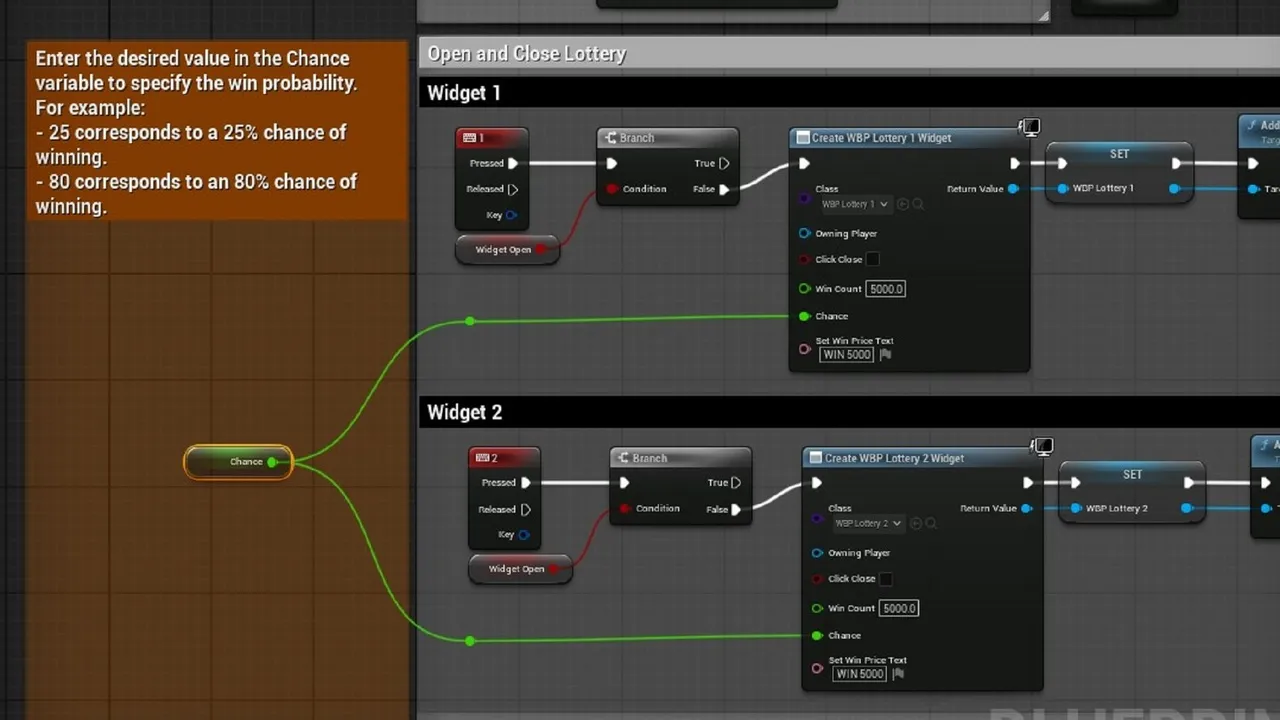
Task: Click the magnifier icon beside WBP Lottery 2 class
Action: [x=931, y=523]
